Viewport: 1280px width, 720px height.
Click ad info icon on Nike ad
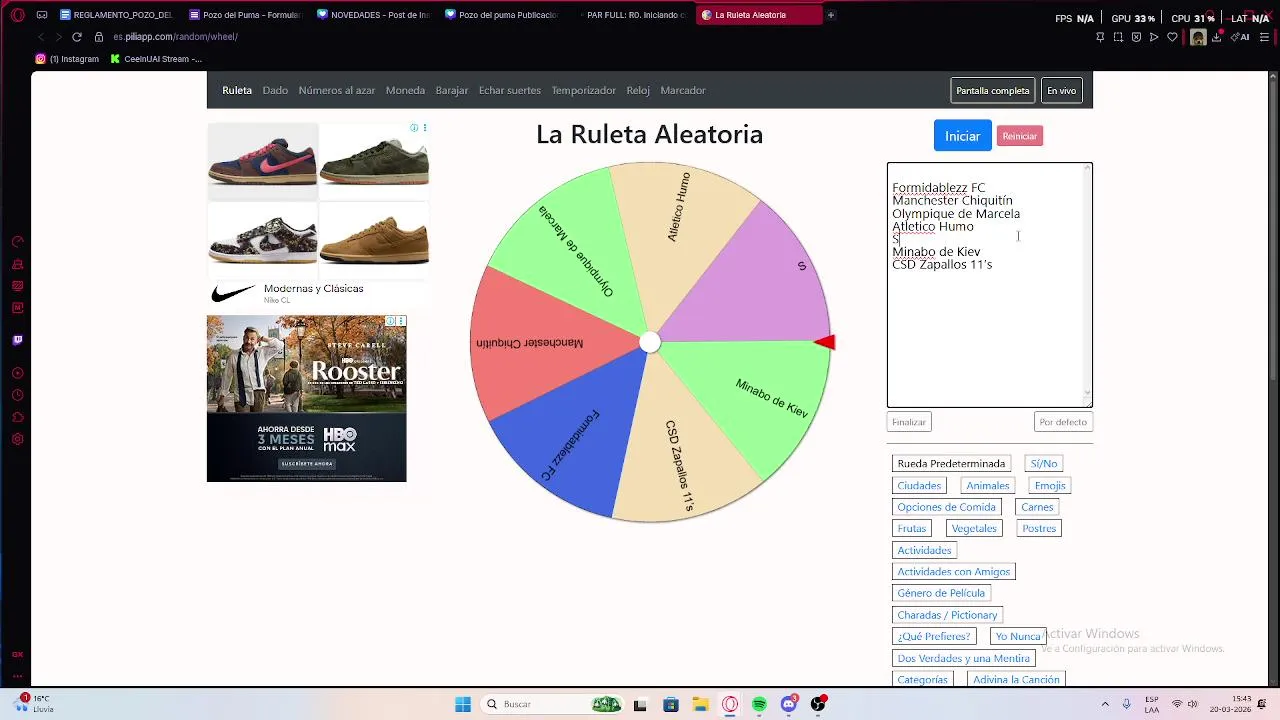(414, 128)
